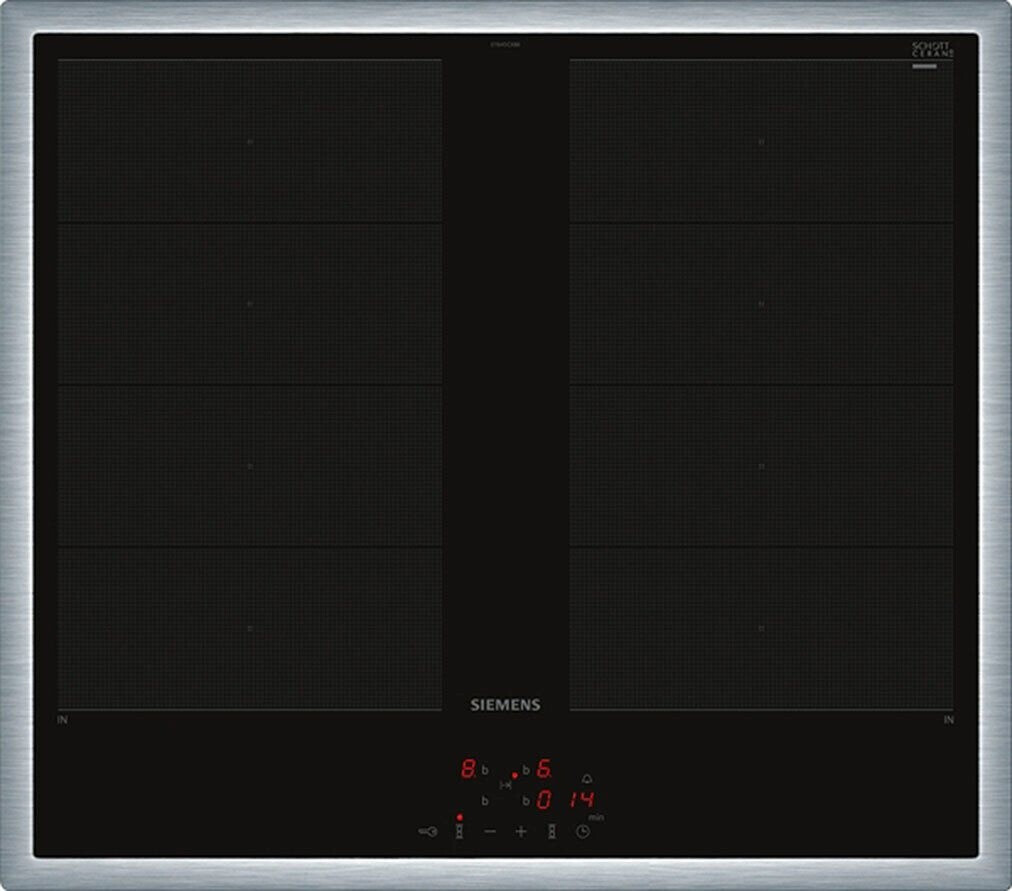Tap the zone link icon between displays
Screen dimensions: 1012x891
click(506, 785)
